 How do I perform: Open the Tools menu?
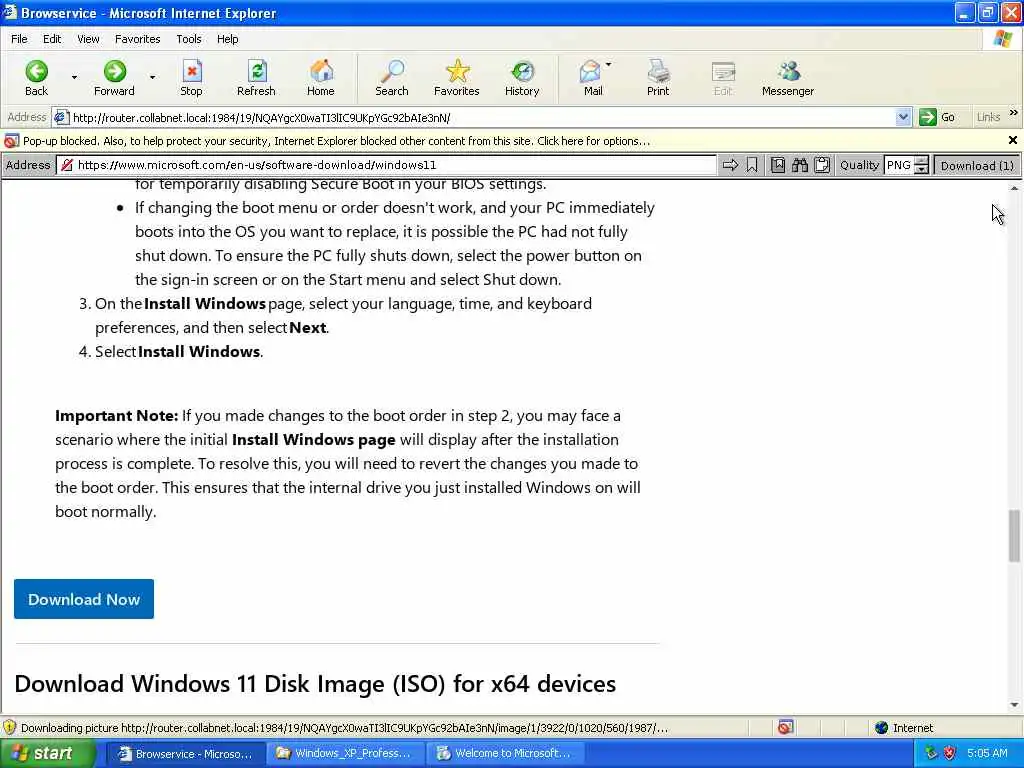pyautogui.click(x=189, y=39)
